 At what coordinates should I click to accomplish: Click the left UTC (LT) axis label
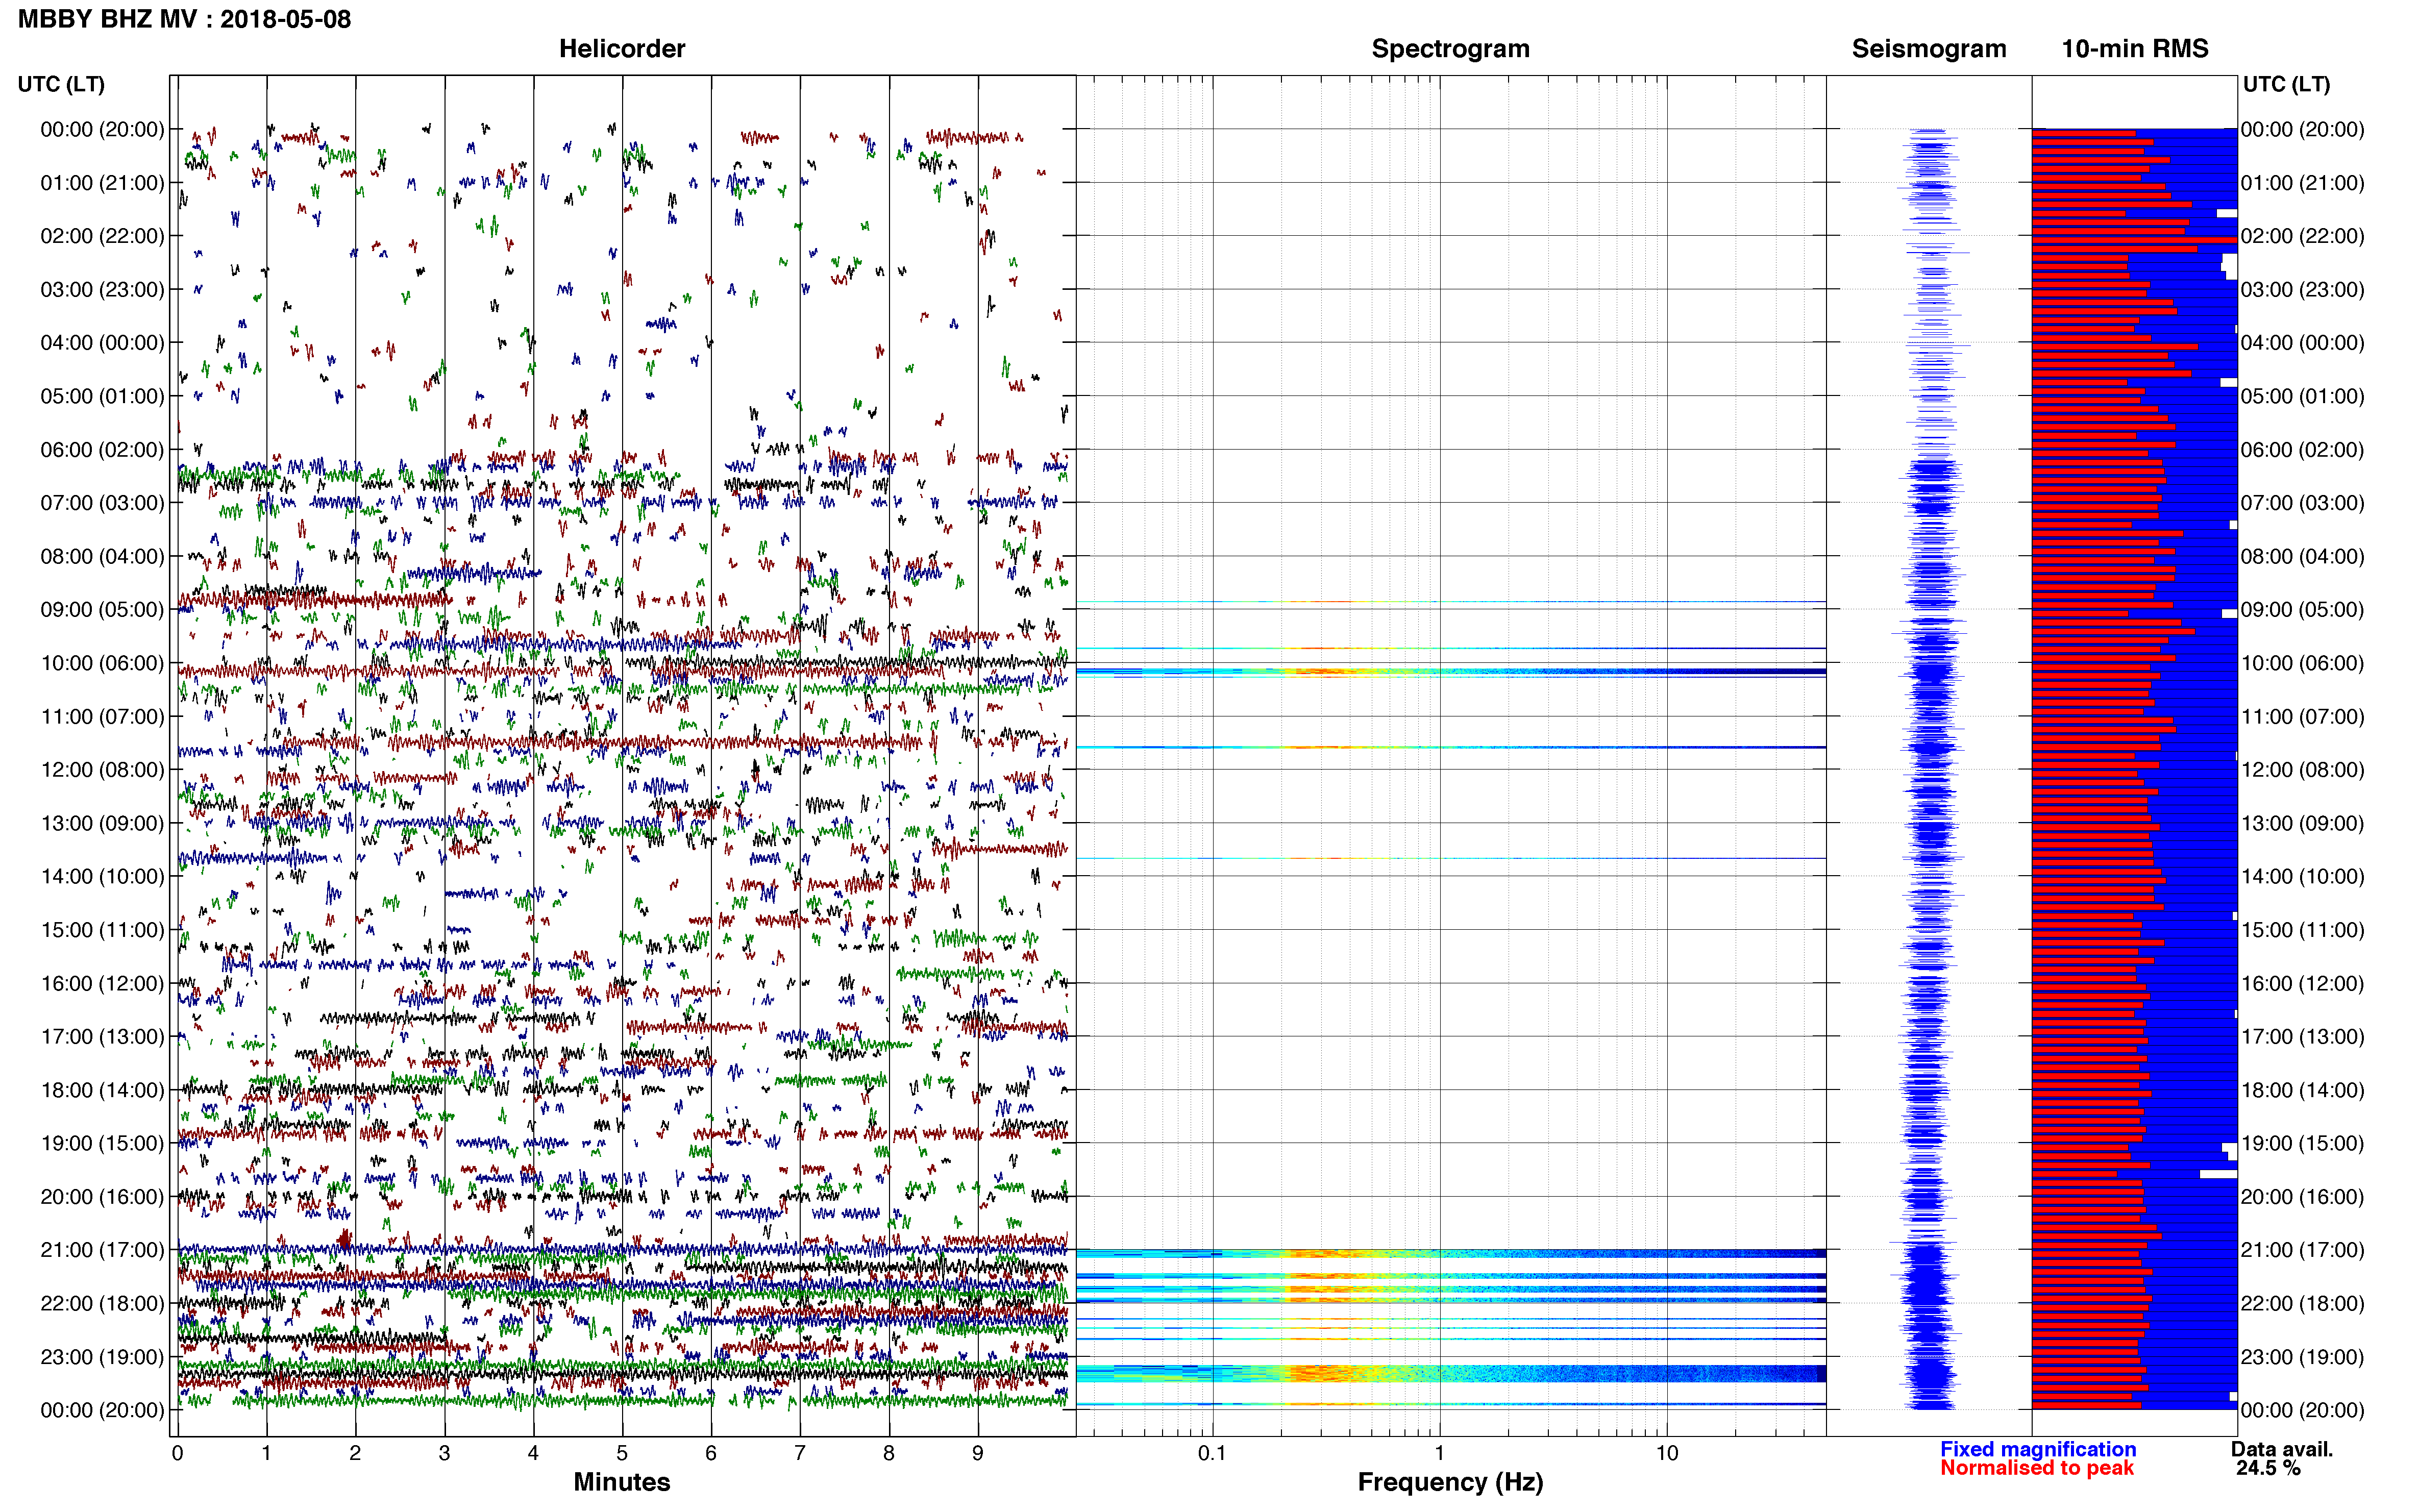(x=61, y=84)
